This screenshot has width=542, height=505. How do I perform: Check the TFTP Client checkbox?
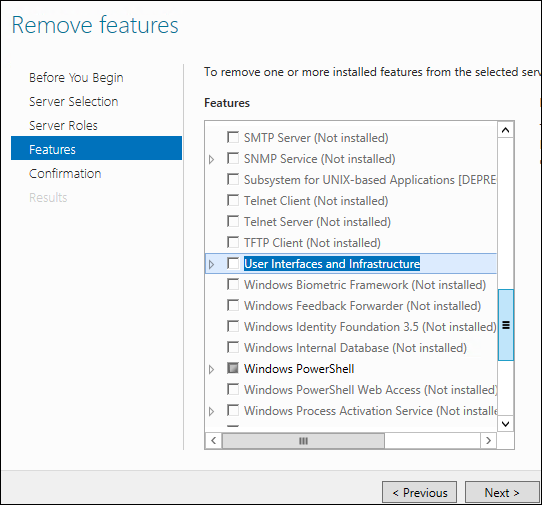tap(233, 242)
